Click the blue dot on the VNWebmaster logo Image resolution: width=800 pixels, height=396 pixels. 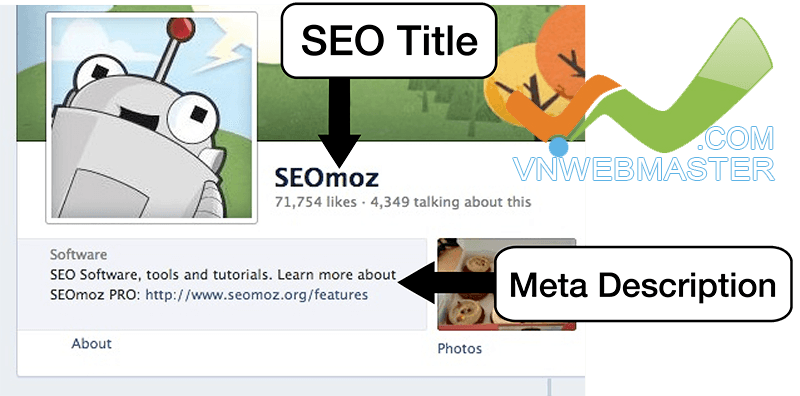click(559, 147)
